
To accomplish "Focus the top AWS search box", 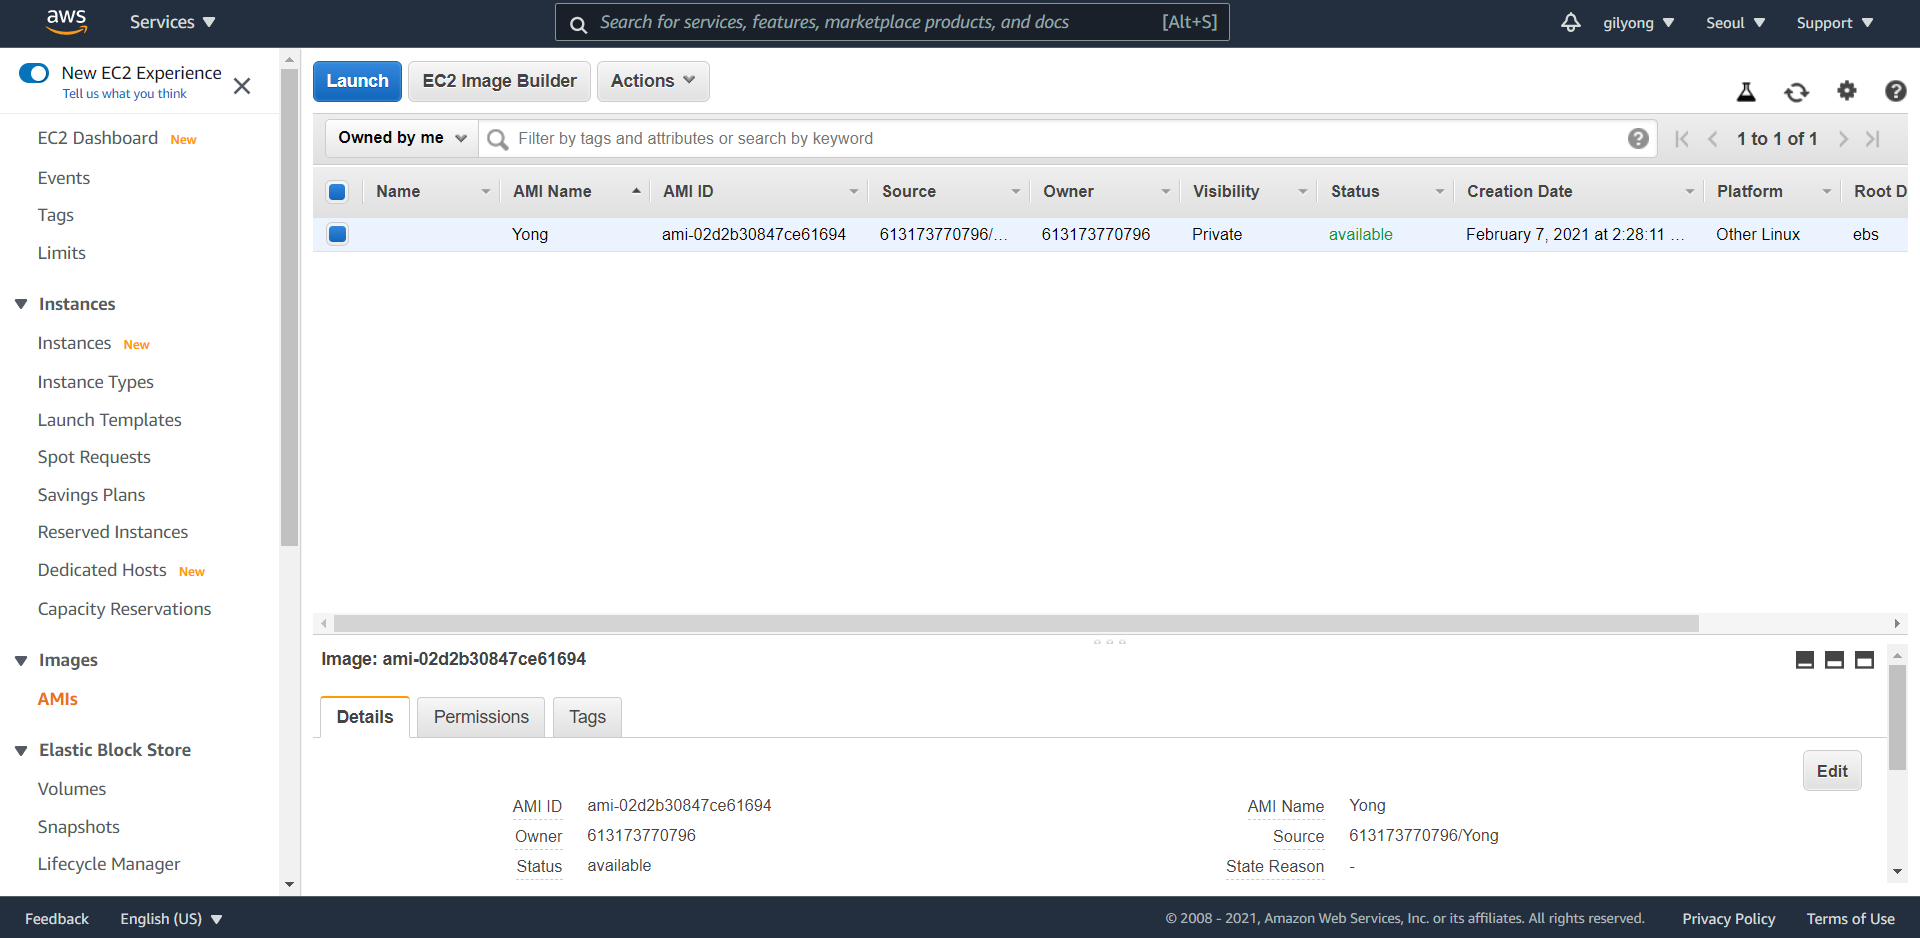I will pos(892,22).
